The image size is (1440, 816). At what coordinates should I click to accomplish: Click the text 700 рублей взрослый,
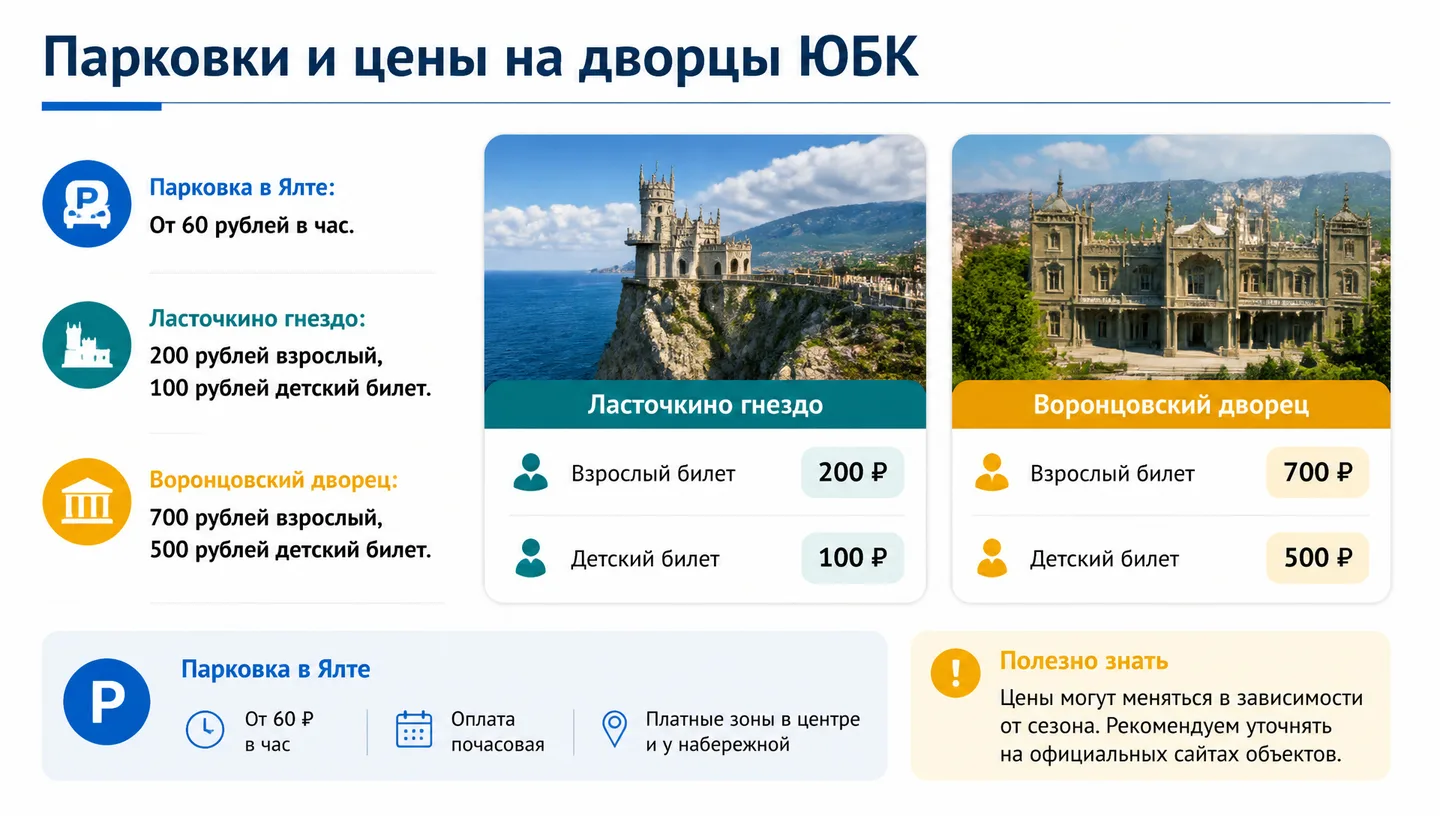pyautogui.click(x=266, y=518)
